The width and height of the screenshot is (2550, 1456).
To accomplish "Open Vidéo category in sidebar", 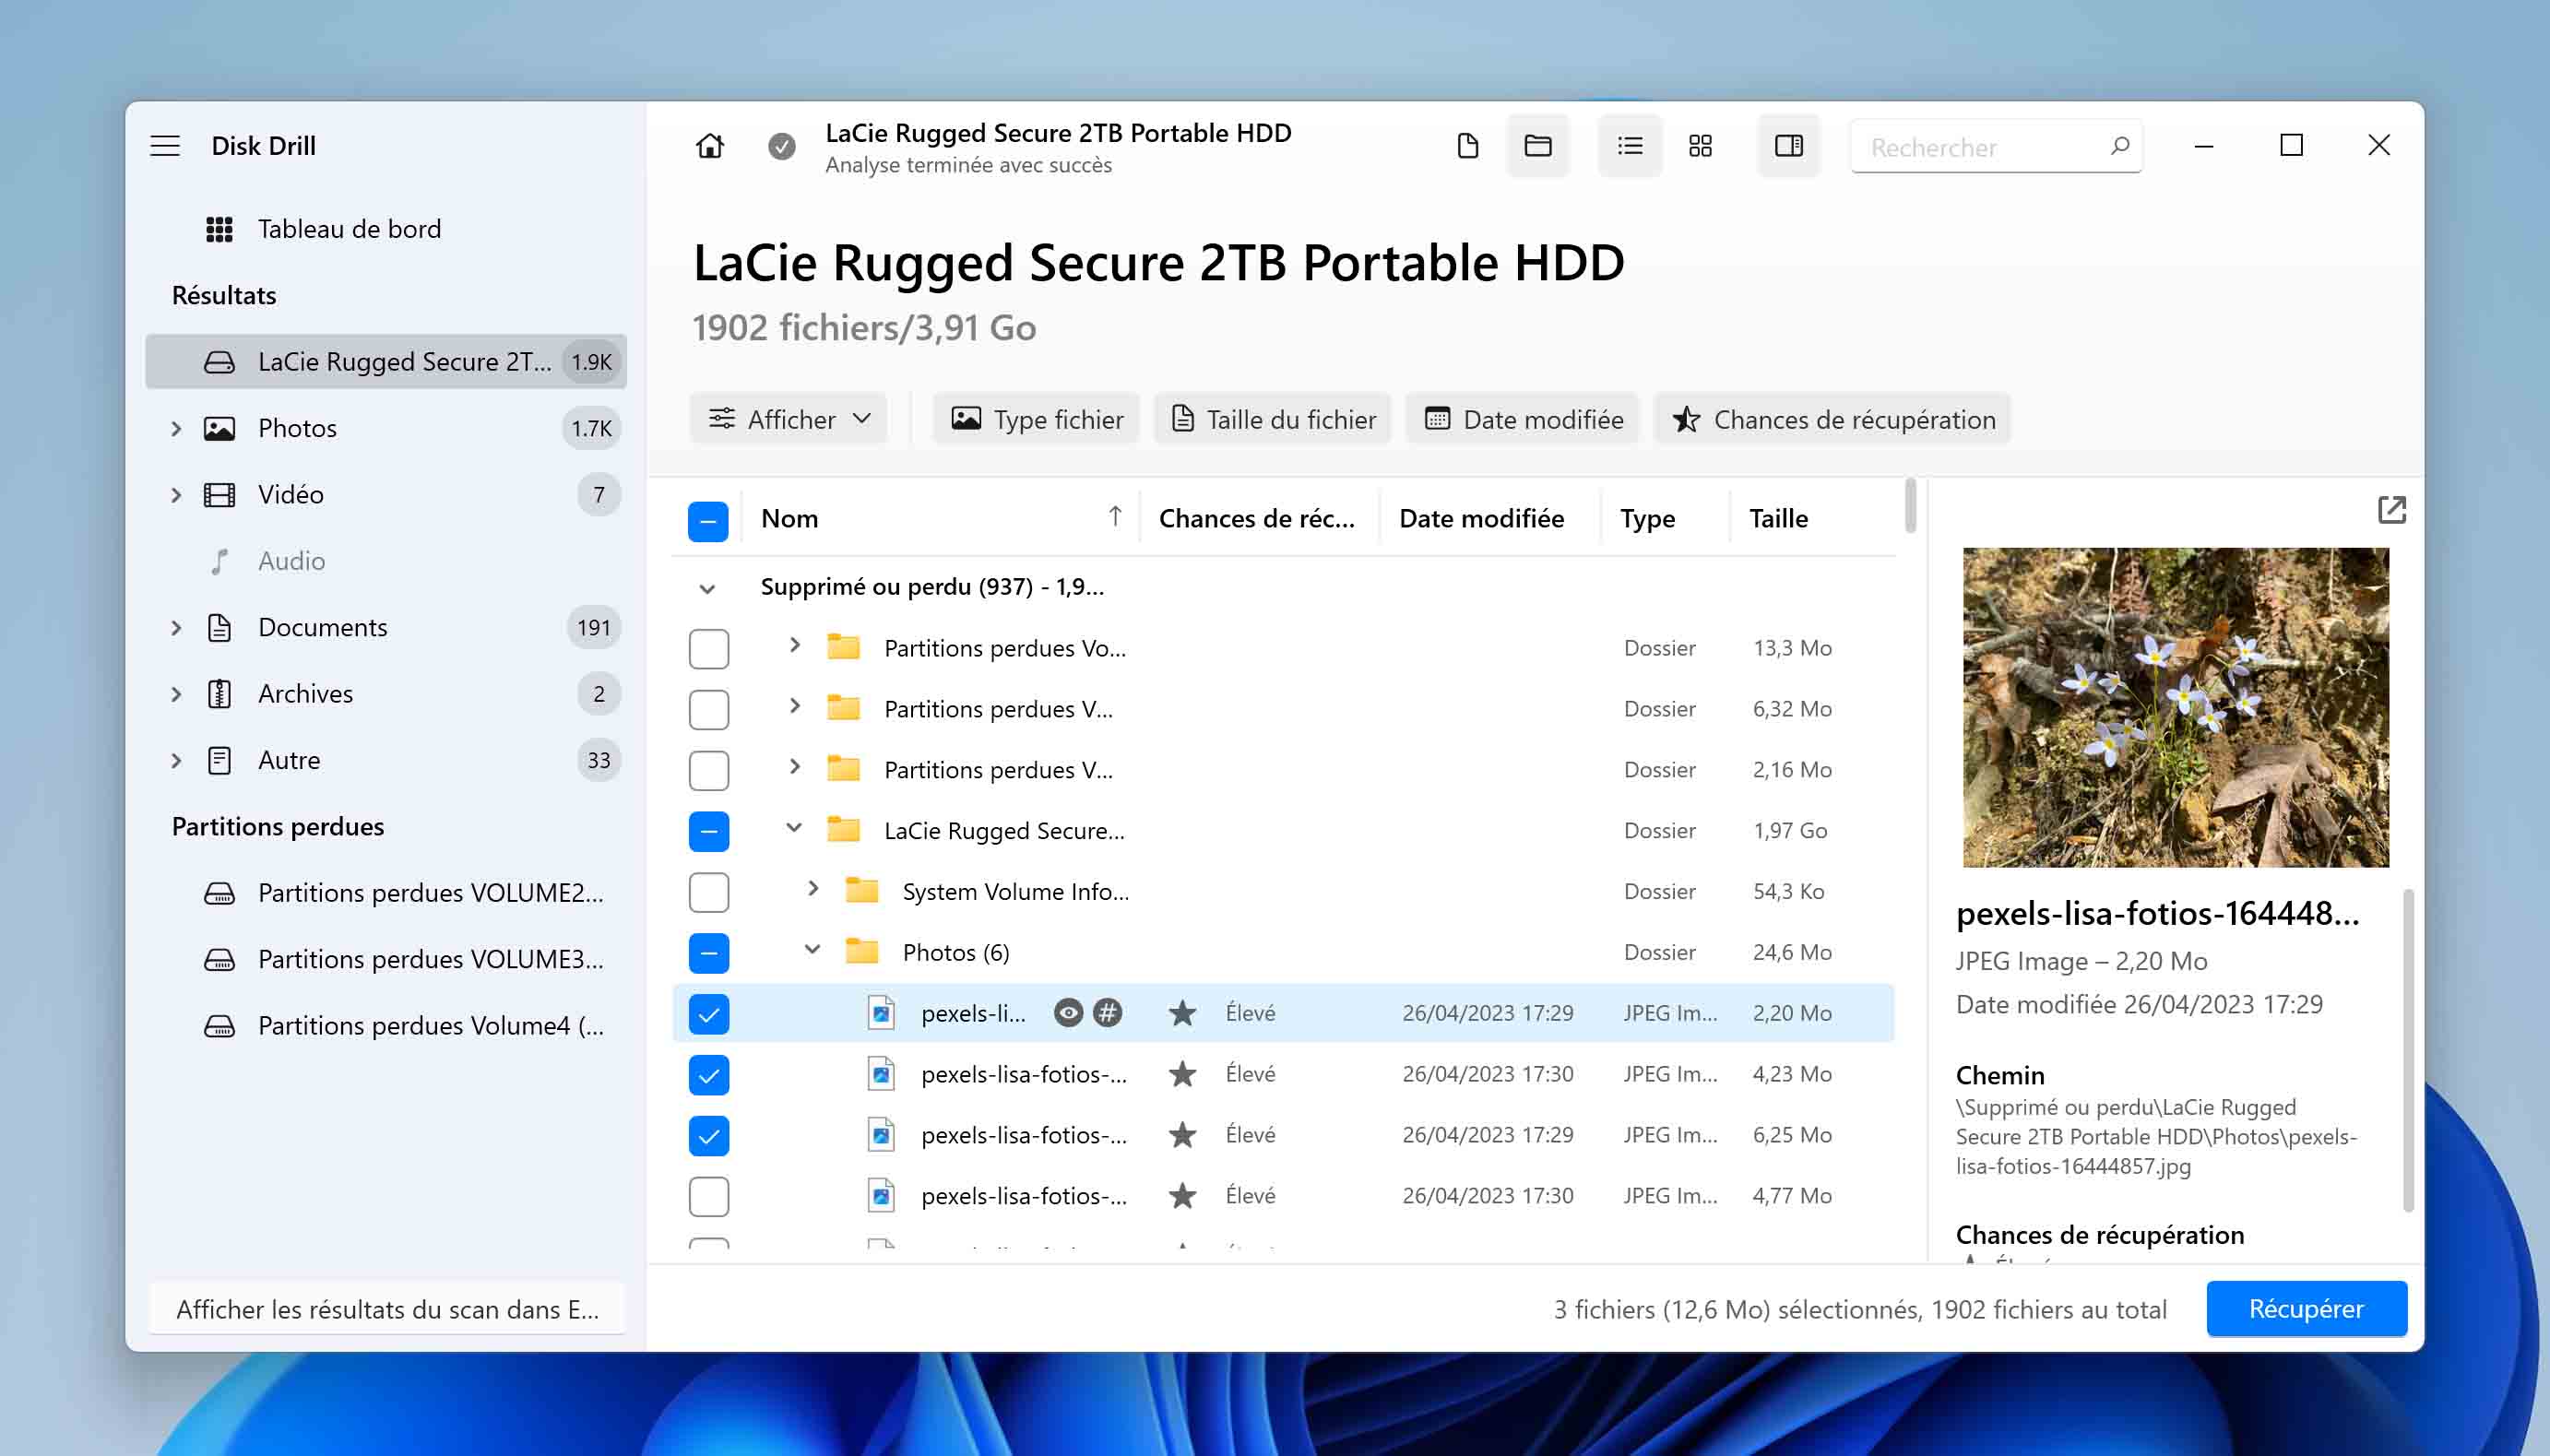I will 386,494.
